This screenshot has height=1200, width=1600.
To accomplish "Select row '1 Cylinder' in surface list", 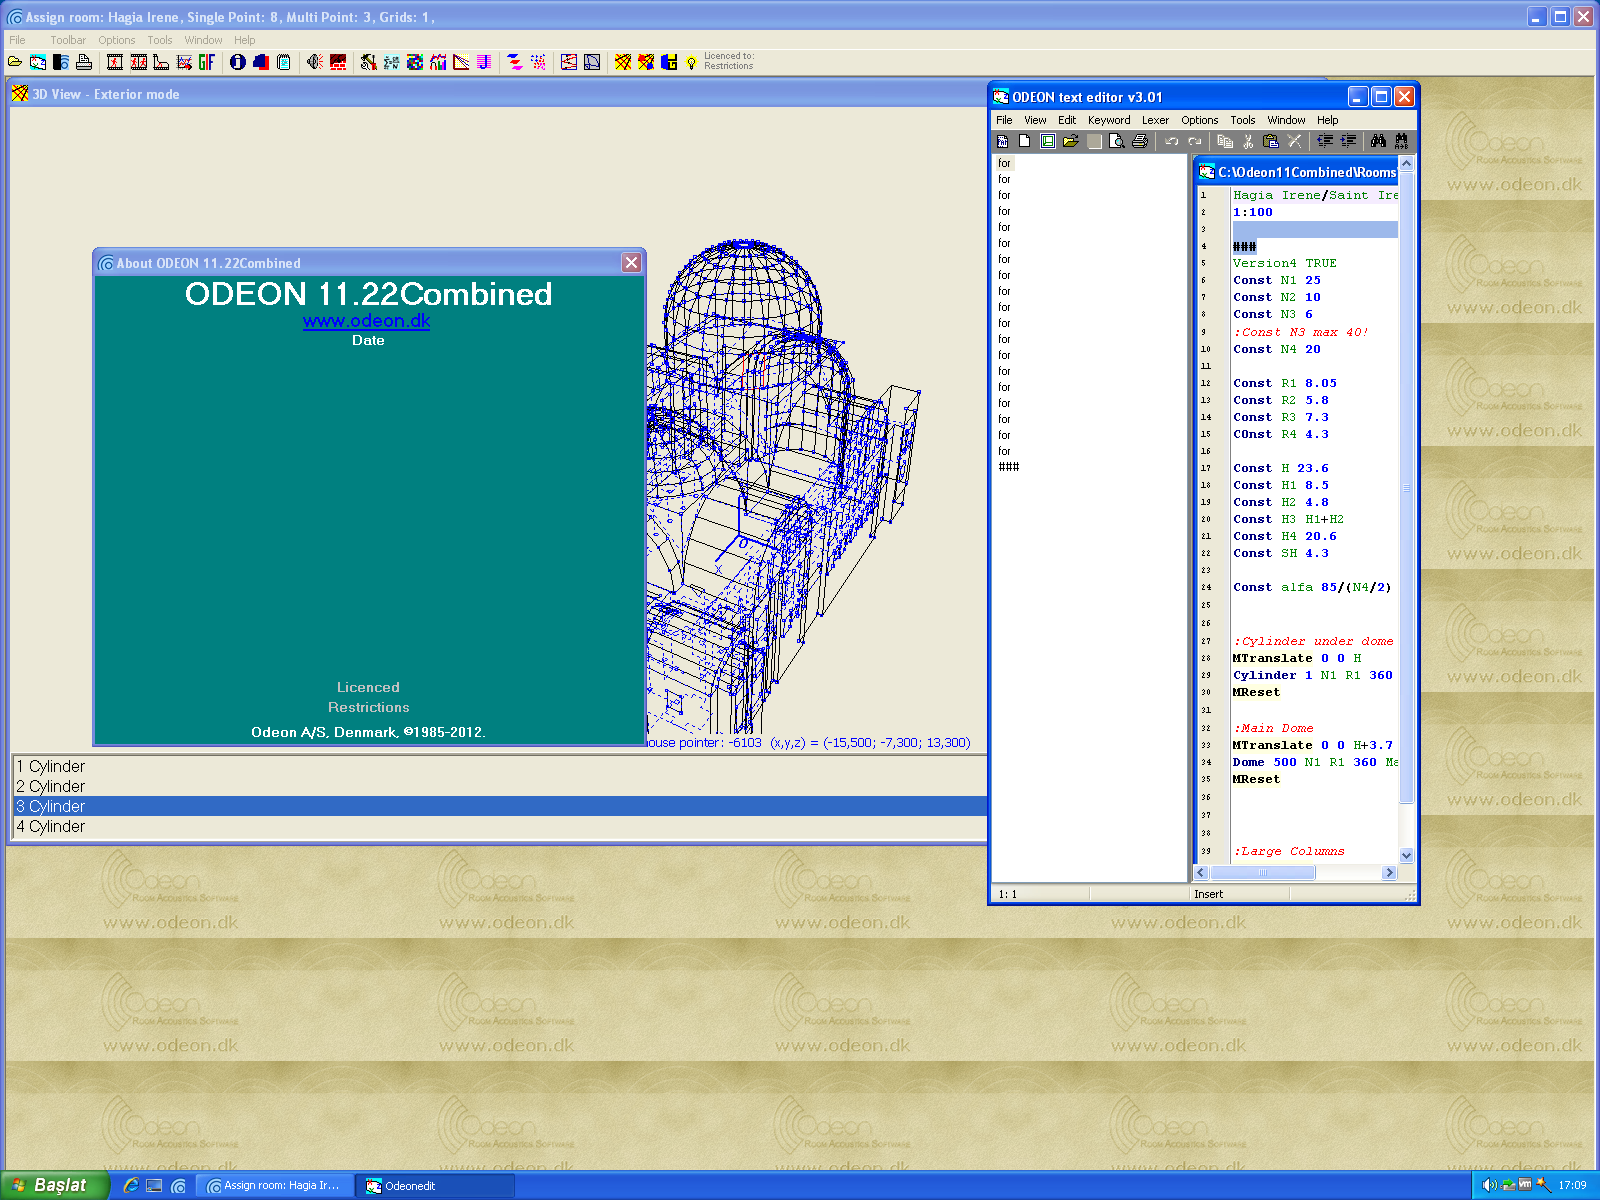I will click(x=499, y=766).
